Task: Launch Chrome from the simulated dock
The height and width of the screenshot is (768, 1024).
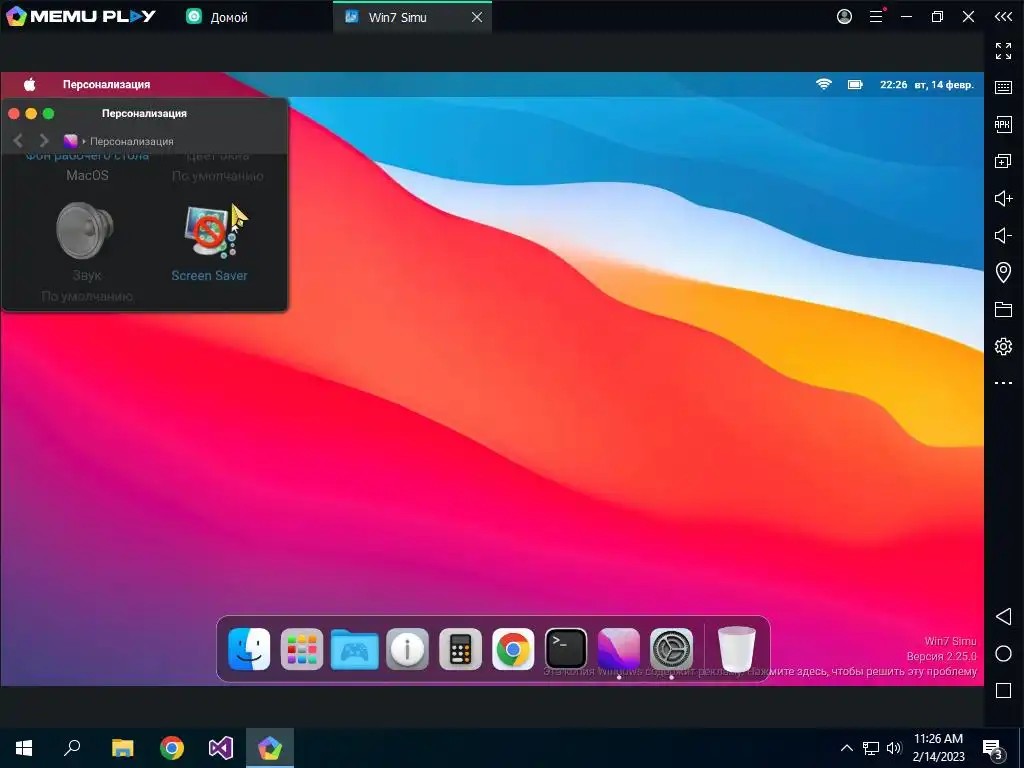Action: [x=513, y=649]
